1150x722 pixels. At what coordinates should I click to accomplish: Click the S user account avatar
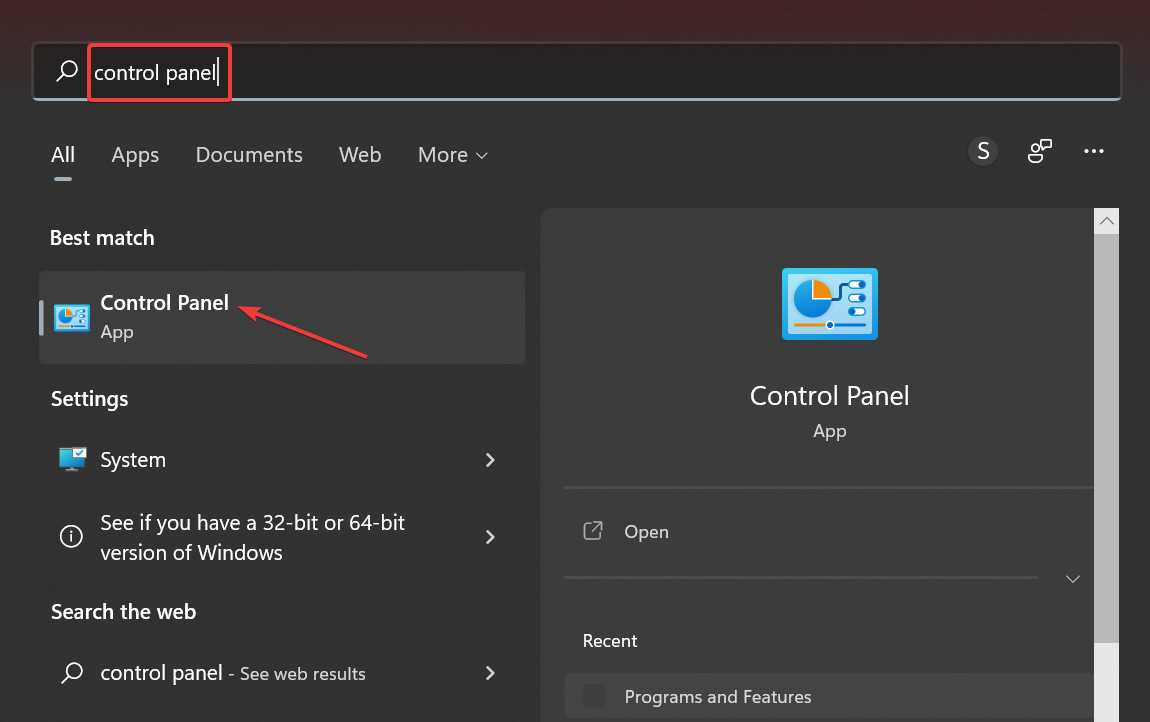[x=983, y=151]
